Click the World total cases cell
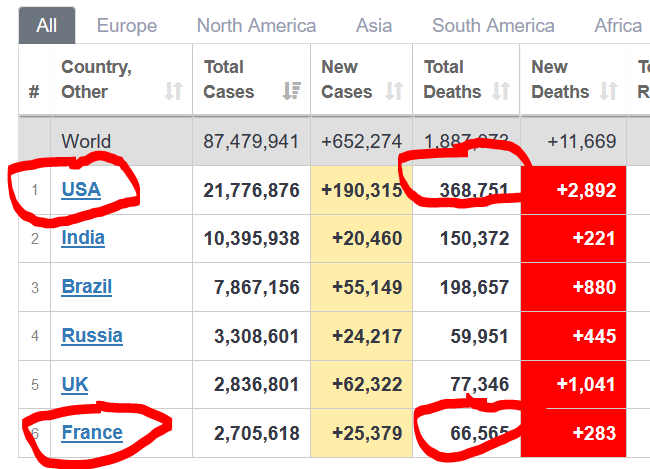 (251, 141)
